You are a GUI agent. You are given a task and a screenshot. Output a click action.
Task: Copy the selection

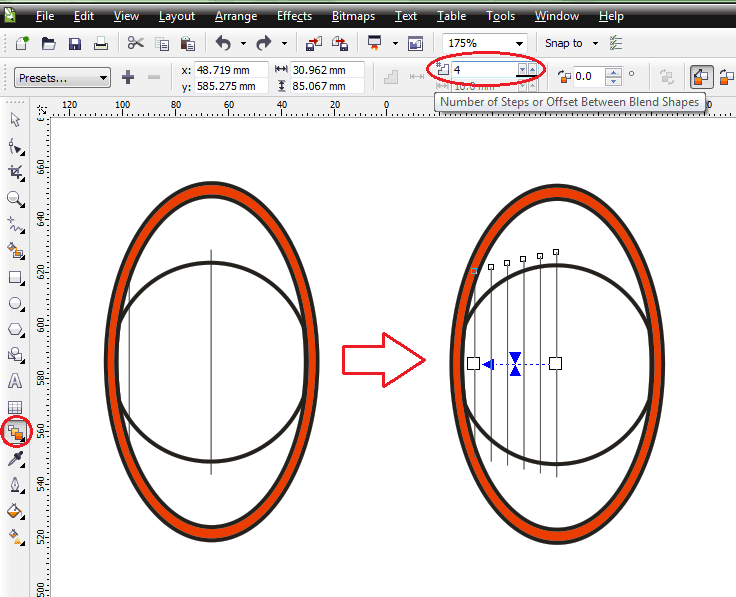pyautogui.click(x=162, y=44)
